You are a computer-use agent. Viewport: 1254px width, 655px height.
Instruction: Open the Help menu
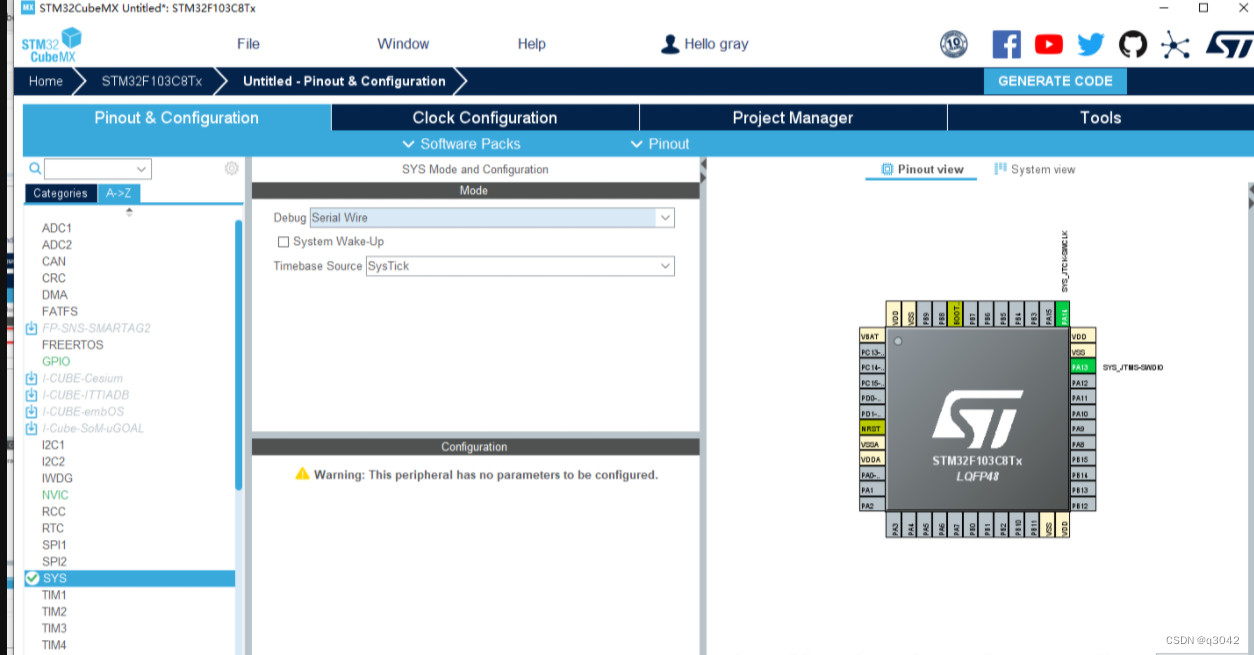(x=532, y=44)
